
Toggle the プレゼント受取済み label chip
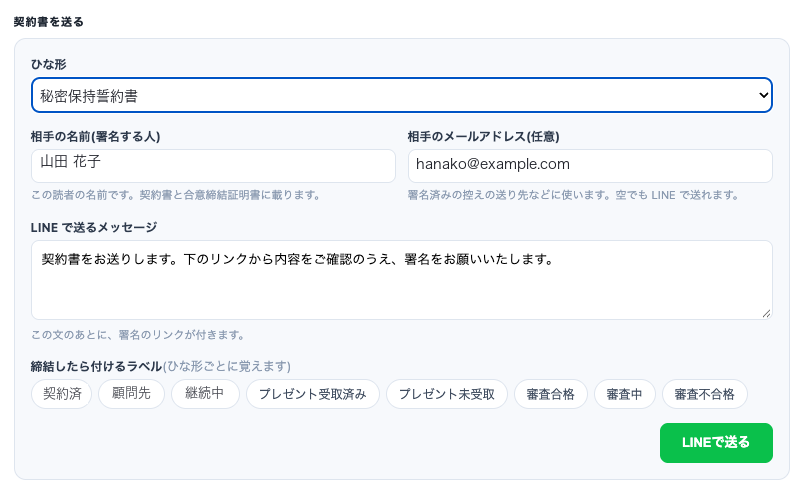coord(313,394)
